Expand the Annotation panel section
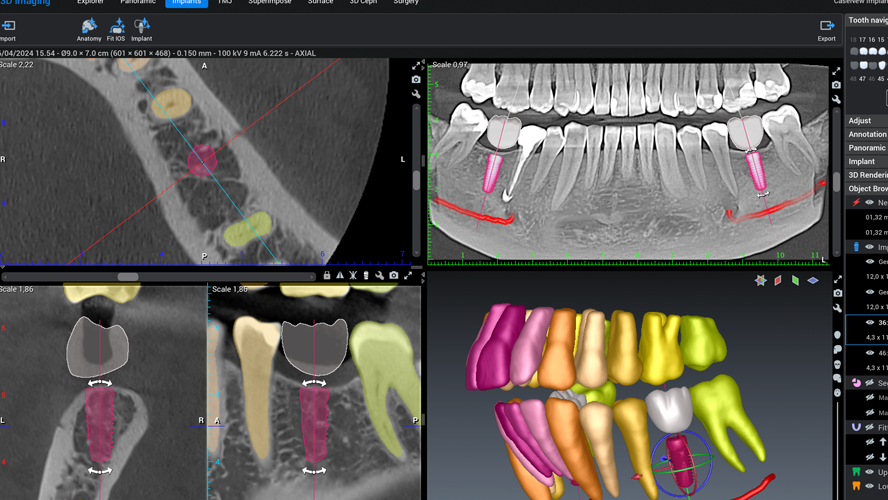Screen dimensions: 888x500 click(866, 134)
